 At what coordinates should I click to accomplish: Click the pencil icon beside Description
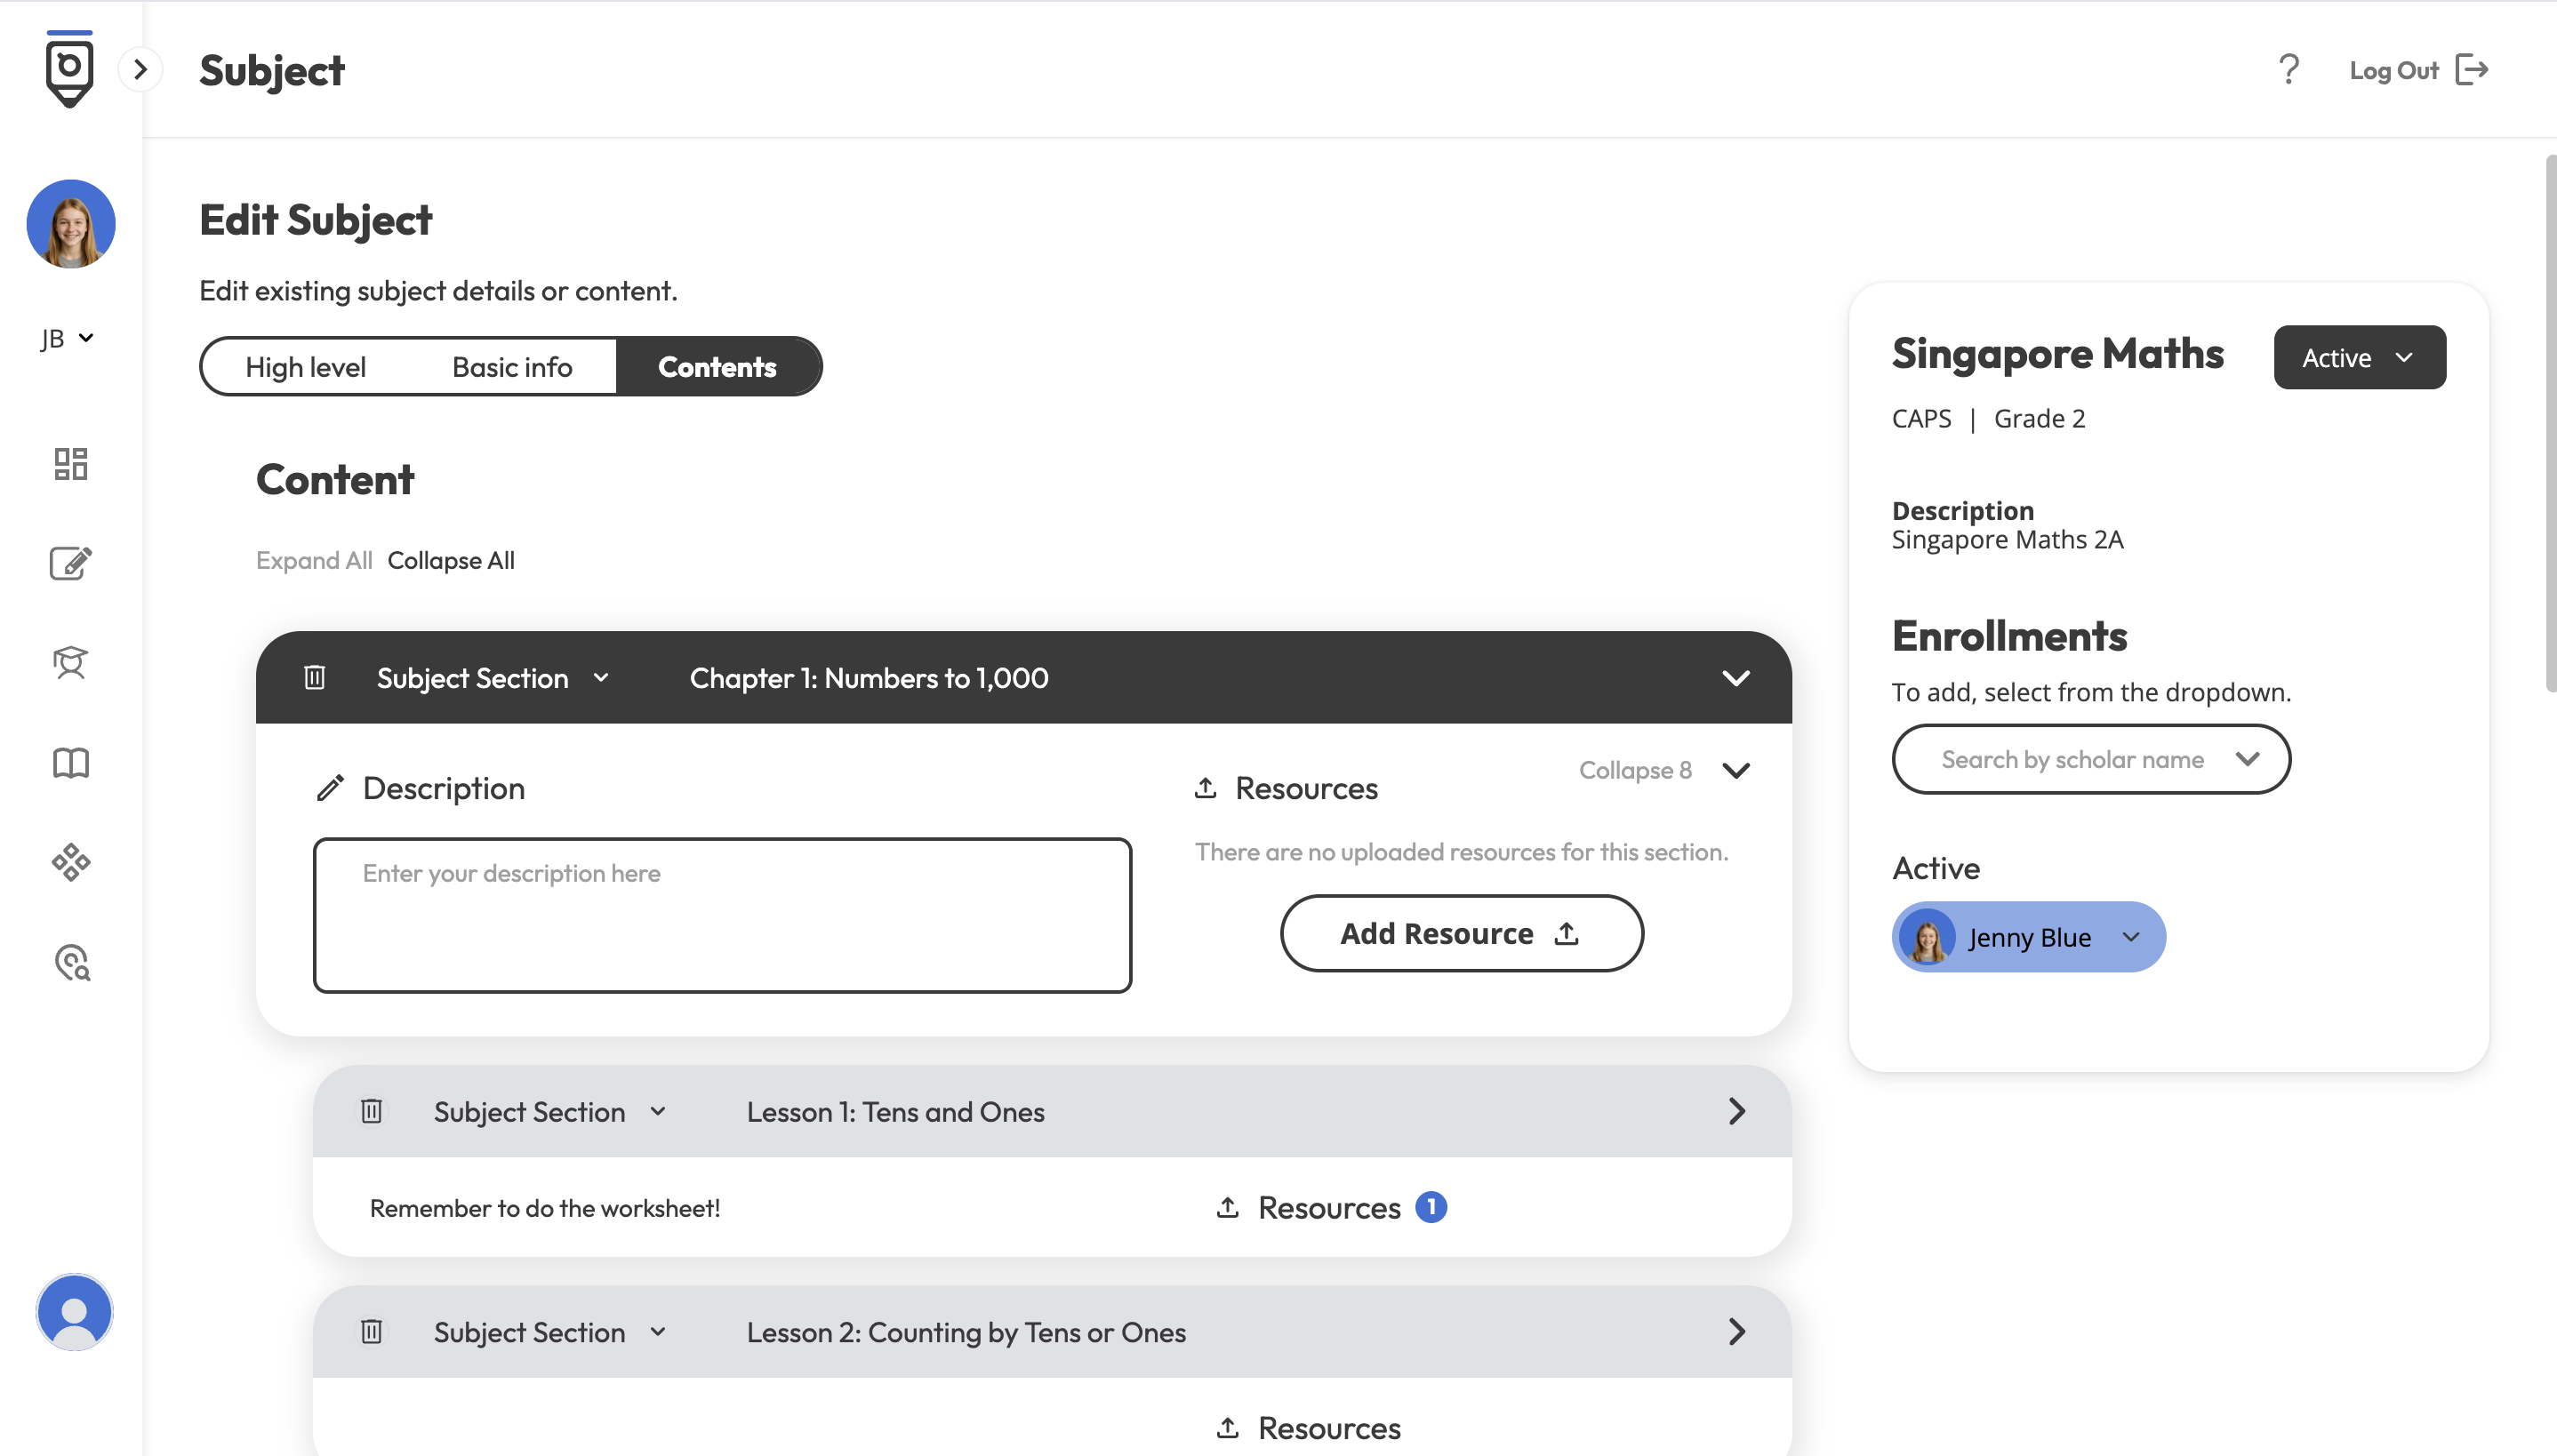coord(330,788)
